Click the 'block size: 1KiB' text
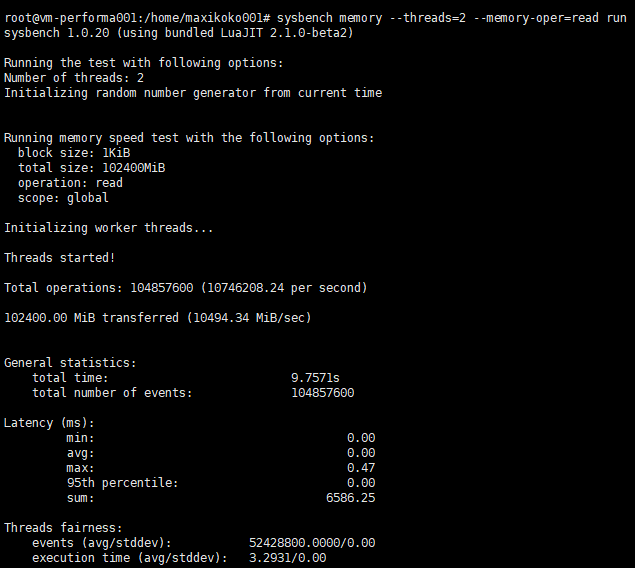The height and width of the screenshot is (568, 635). (x=74, y=153)
